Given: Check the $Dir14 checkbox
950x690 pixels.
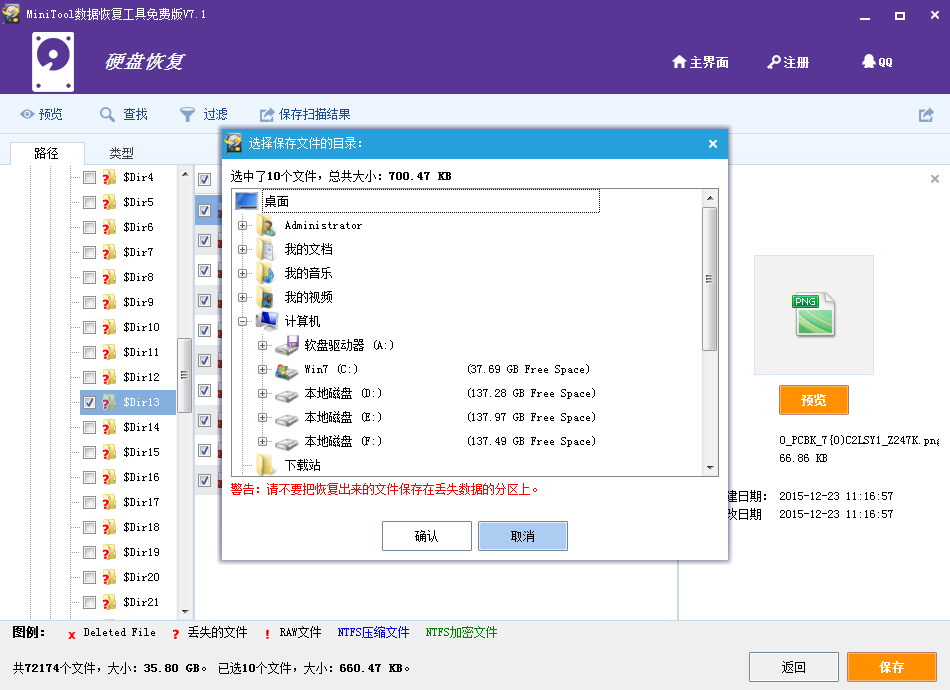Looking at the screenshot, I should (x=89, y=428).
